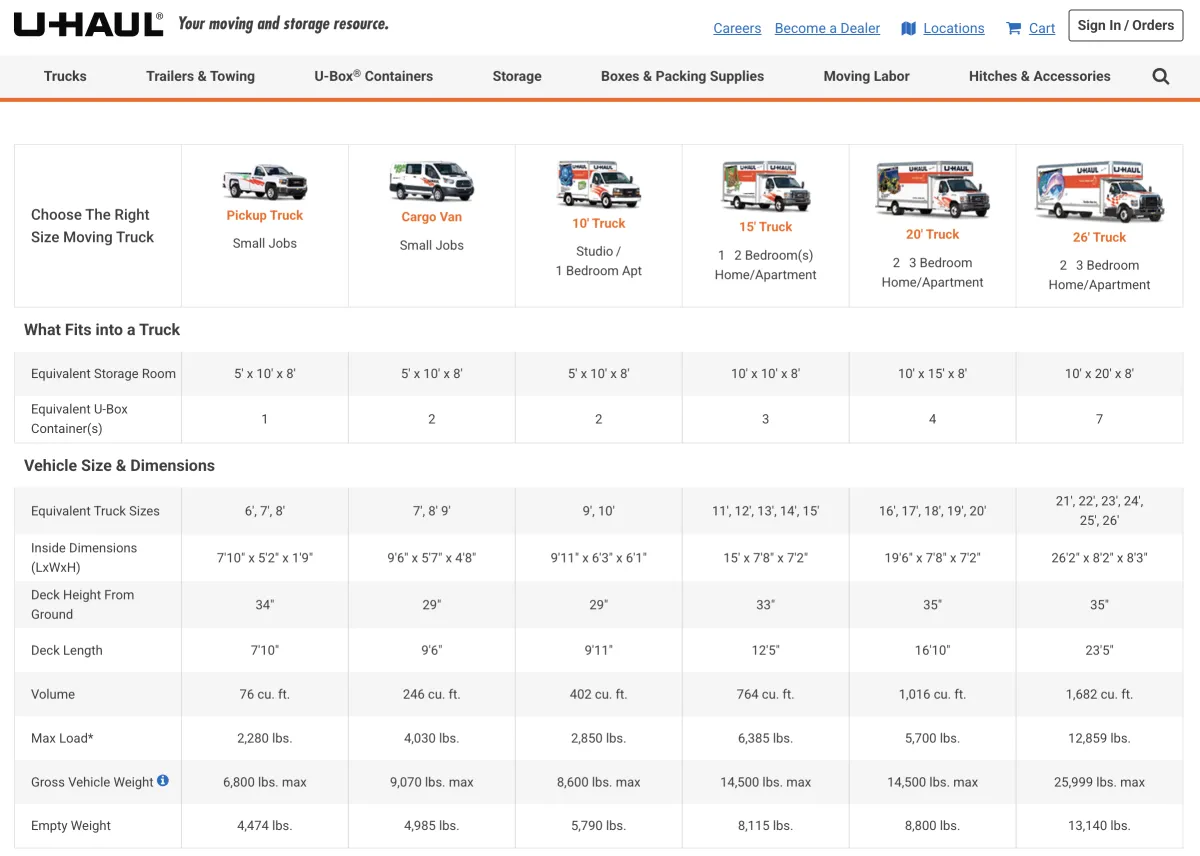Viewport: 1200px width, 856px height.
Task: Click 'Empty Weight' row label
Action: point(71,826)
